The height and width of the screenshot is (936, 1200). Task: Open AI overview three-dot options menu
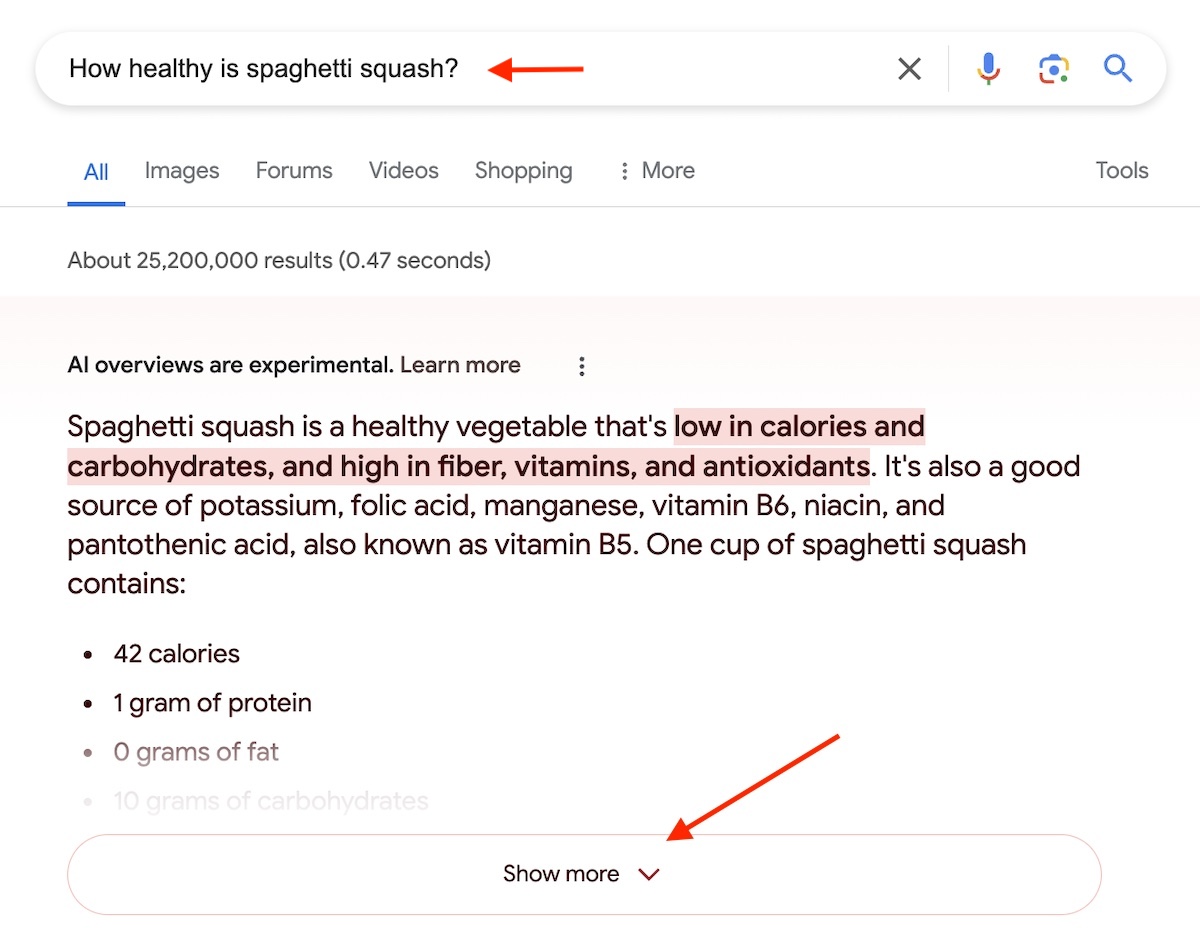pos(582,366)
